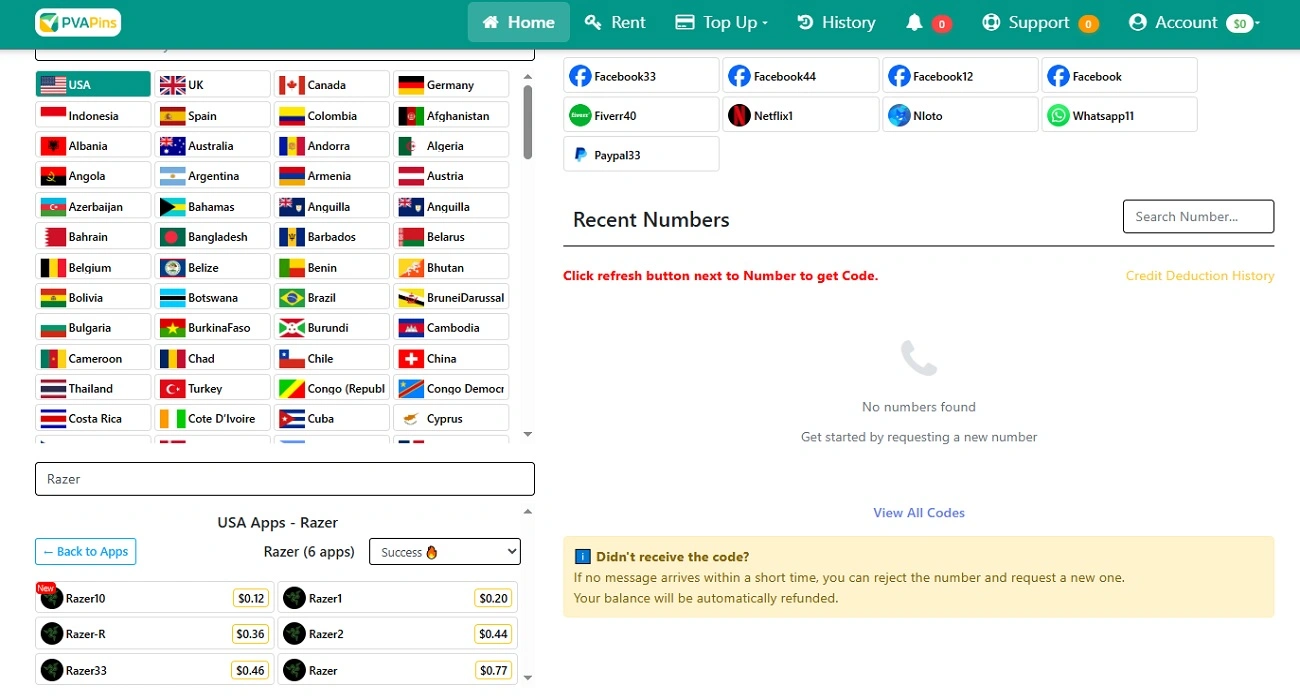Select Costa Rica country entry
The image size is (1300, 700).
(93, 419)
